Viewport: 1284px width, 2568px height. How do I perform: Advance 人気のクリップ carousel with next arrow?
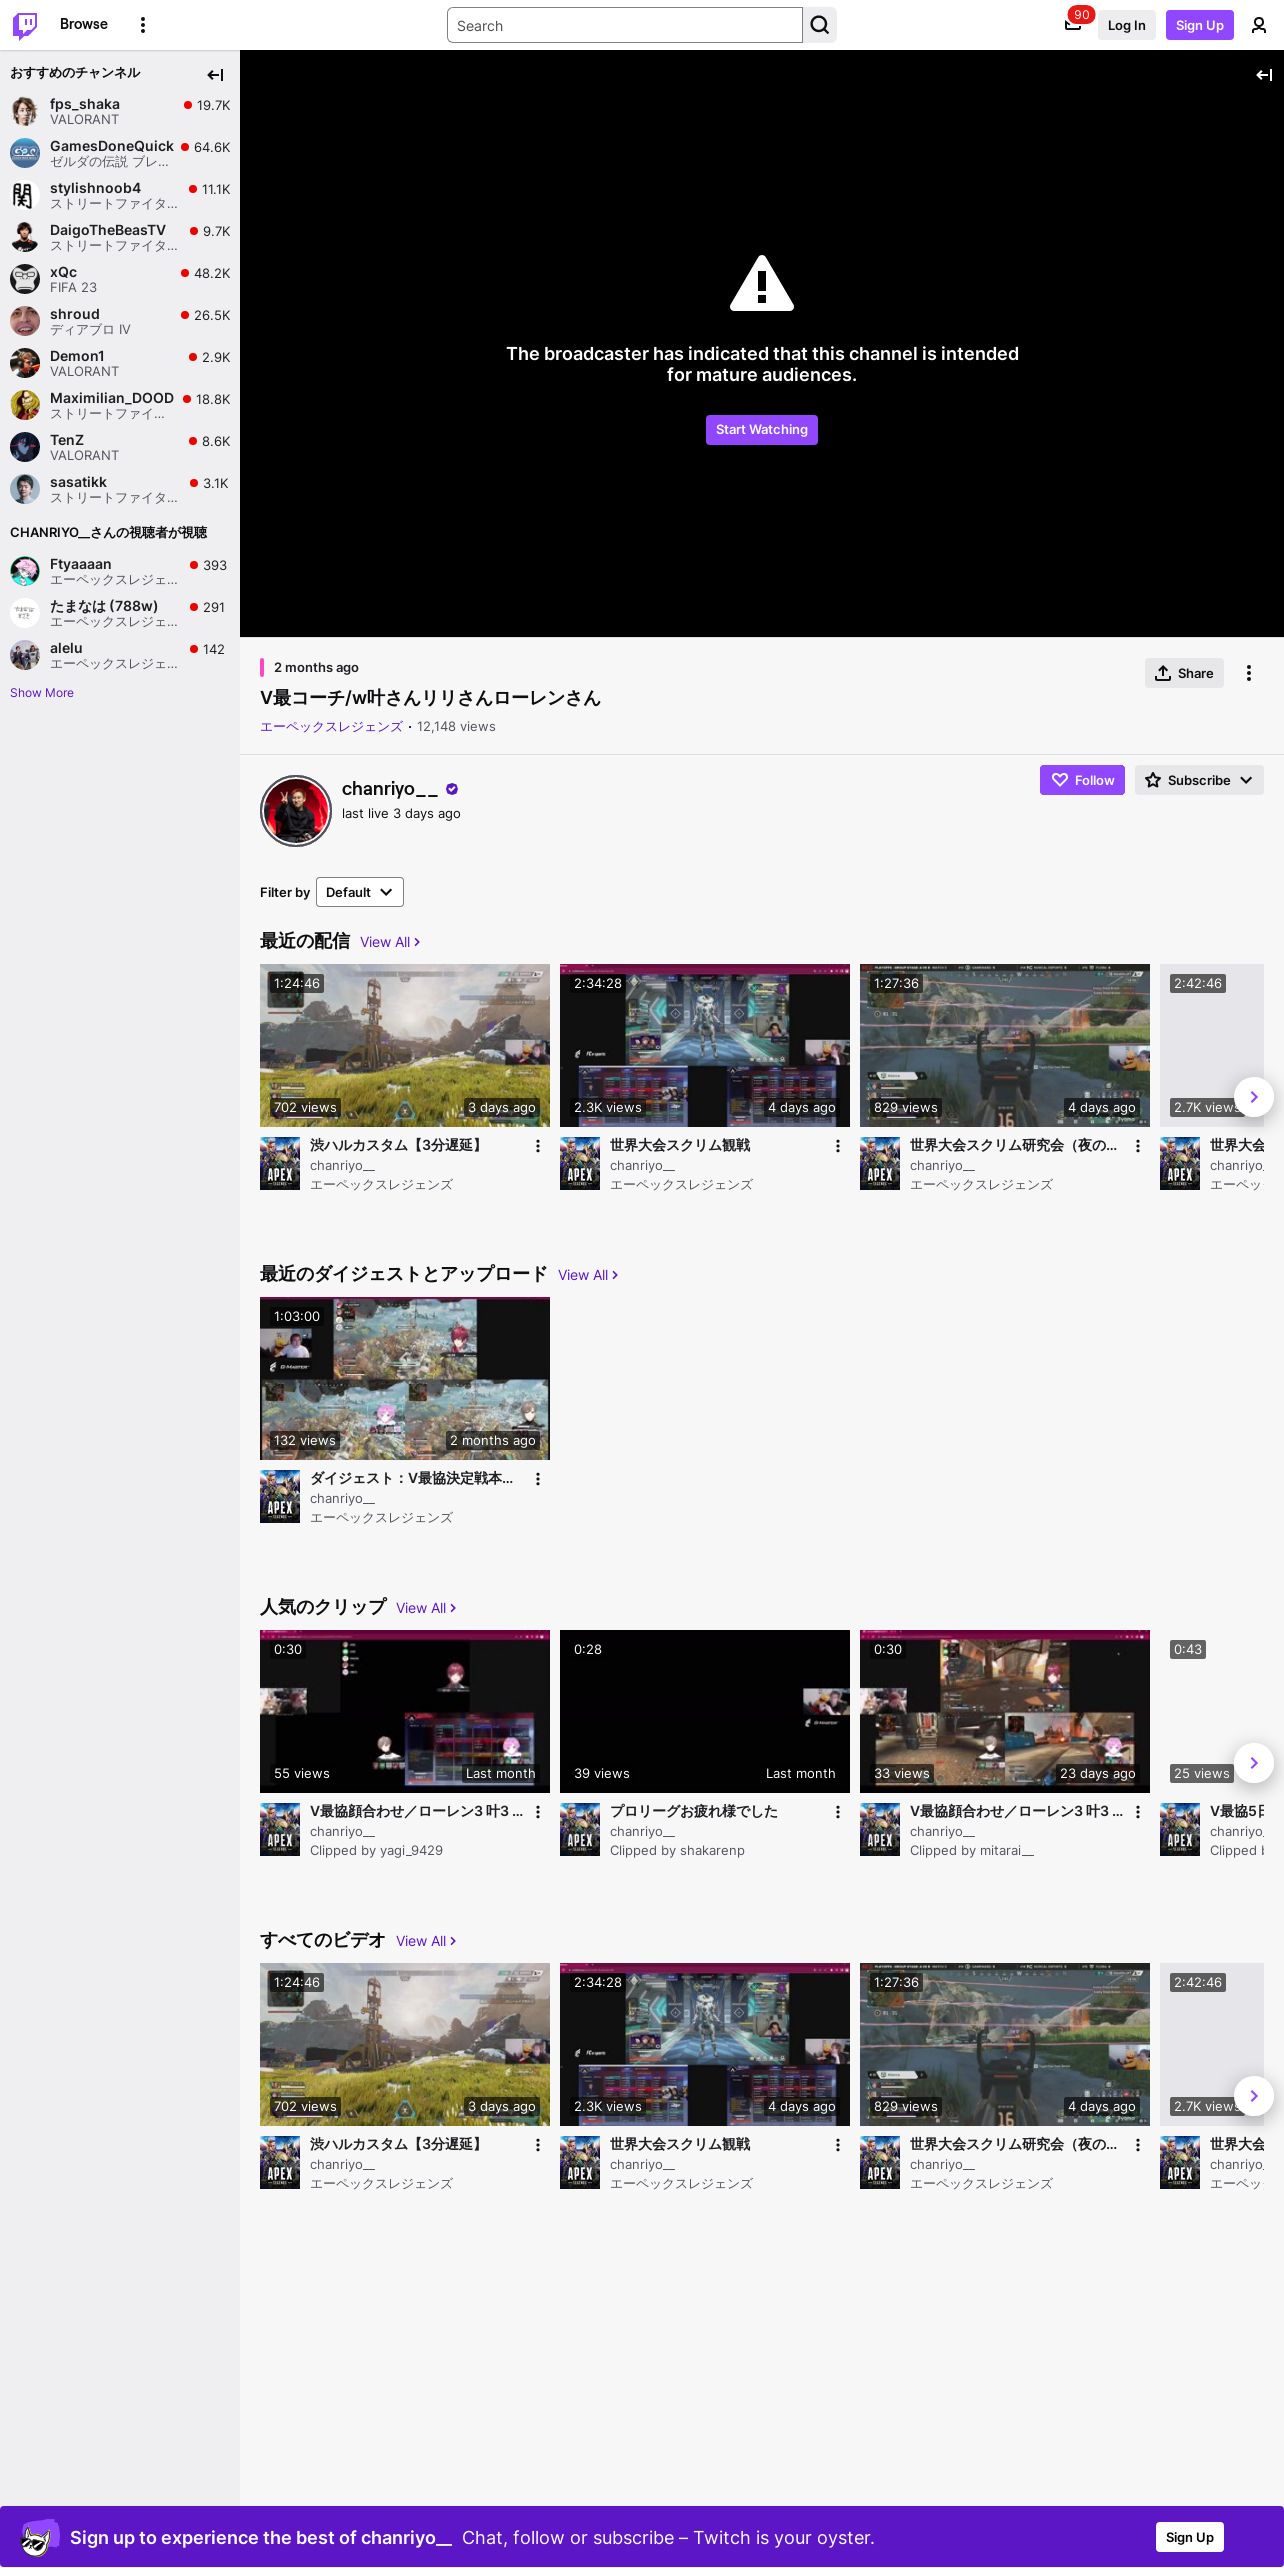click(x=1254, y=1763)
